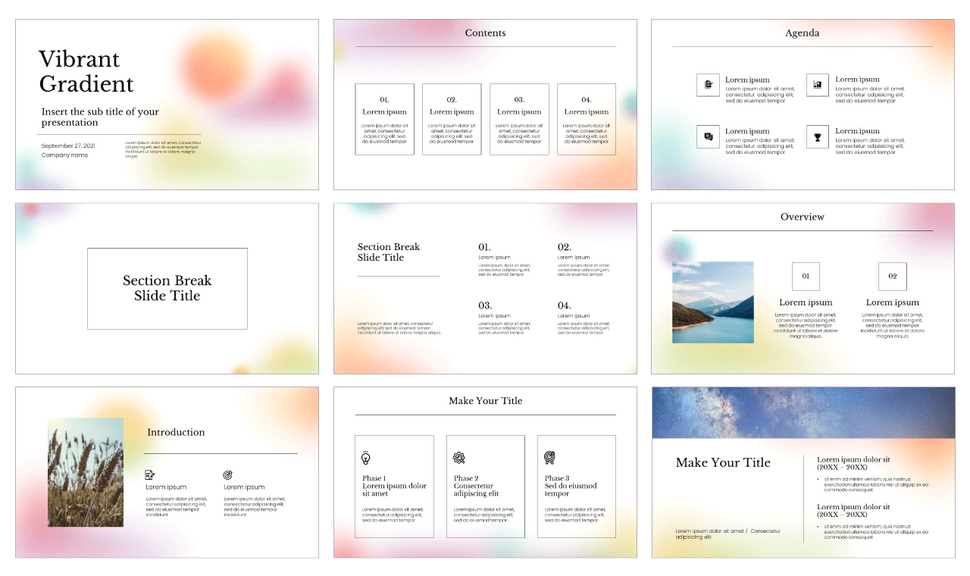Select the Section Break Slide Title box
This screenshot has height=576, width=970.
[x=166, y=288]
